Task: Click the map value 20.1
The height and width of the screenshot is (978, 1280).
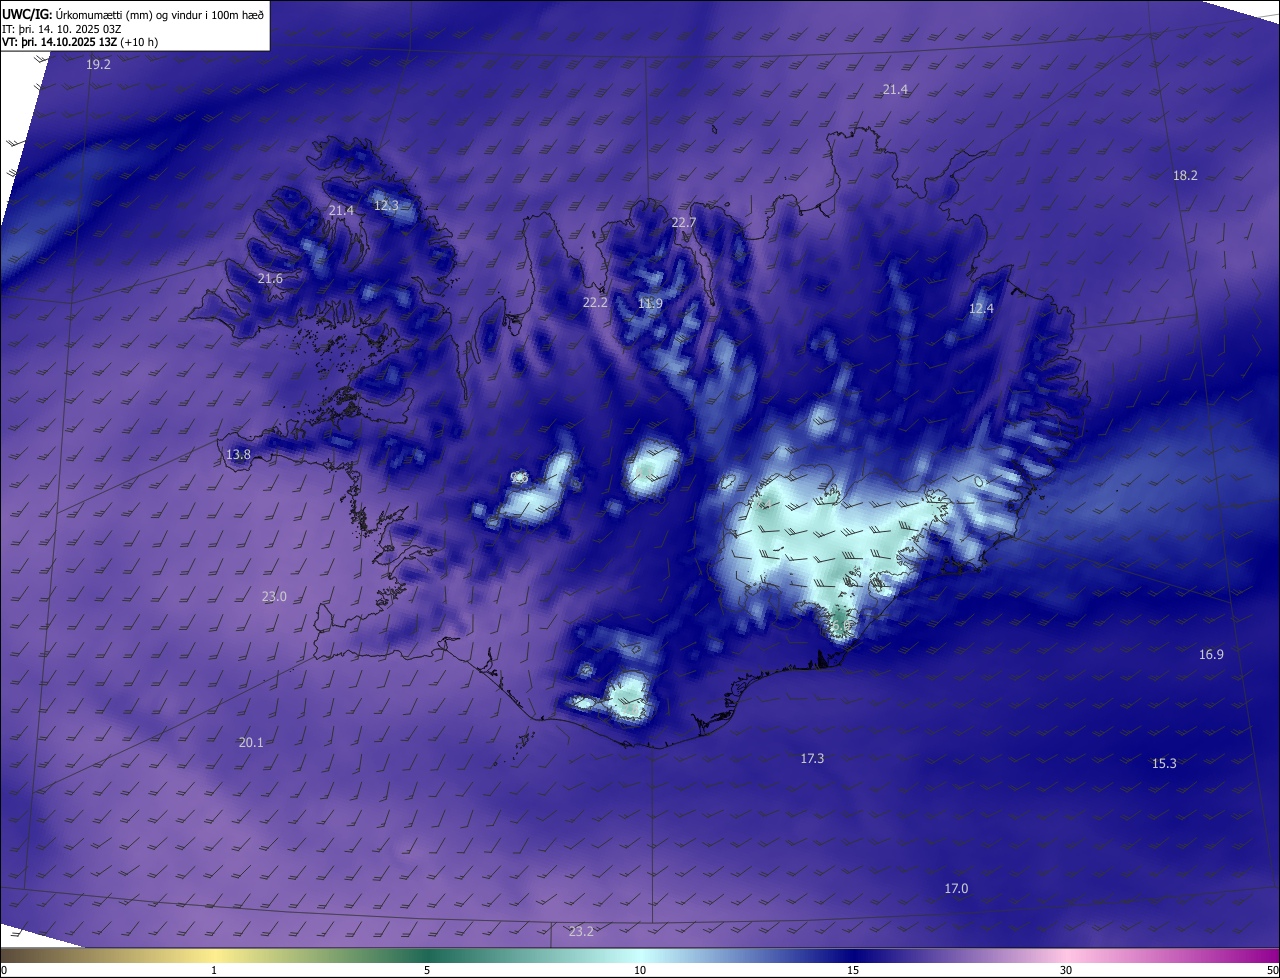Action: click(x=251, y=743)
